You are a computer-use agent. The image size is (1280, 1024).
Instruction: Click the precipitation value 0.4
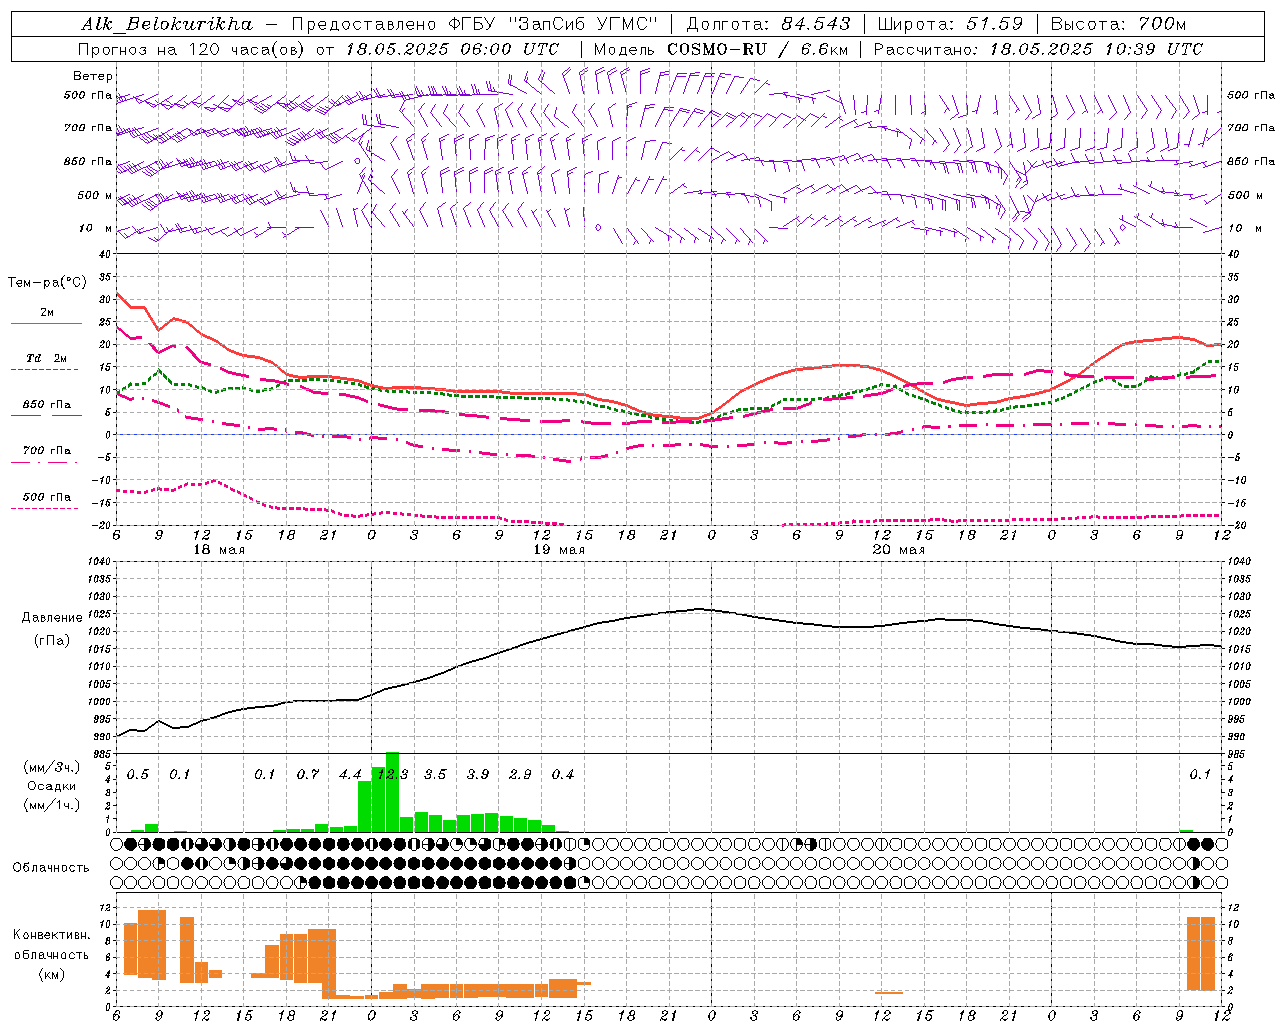tap(563, 775)
